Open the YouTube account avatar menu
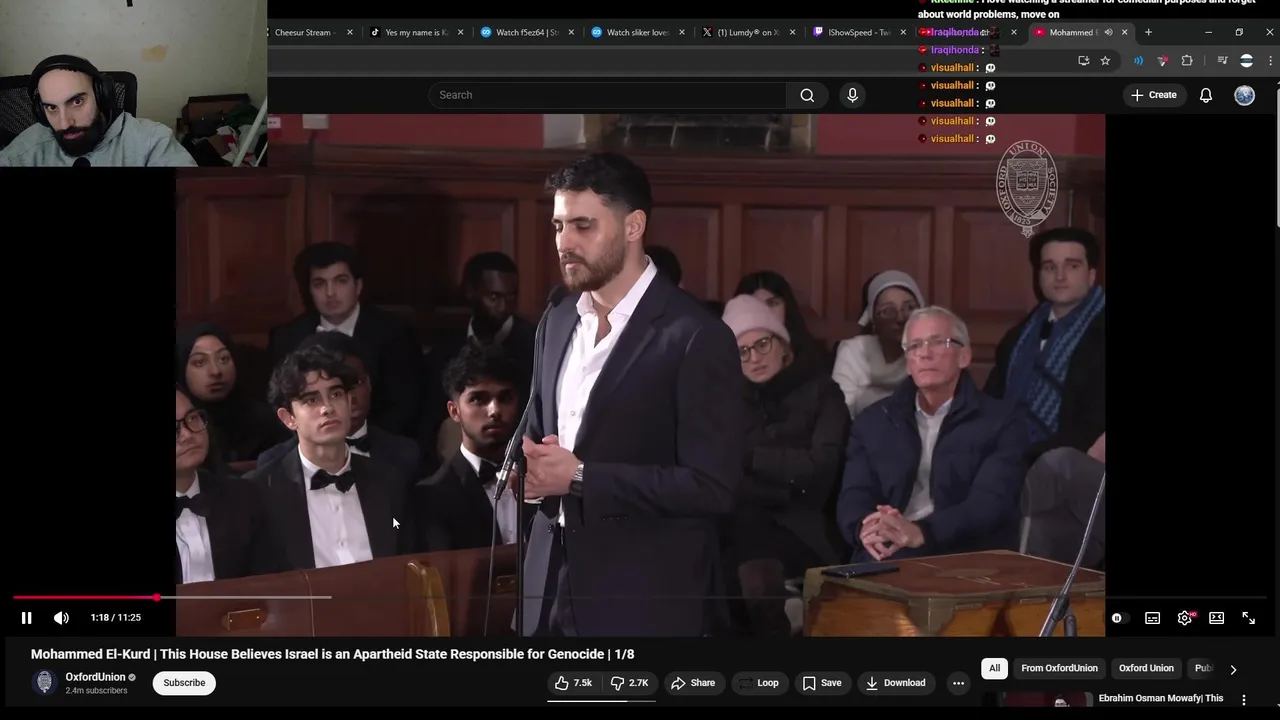 [1244, 95]
